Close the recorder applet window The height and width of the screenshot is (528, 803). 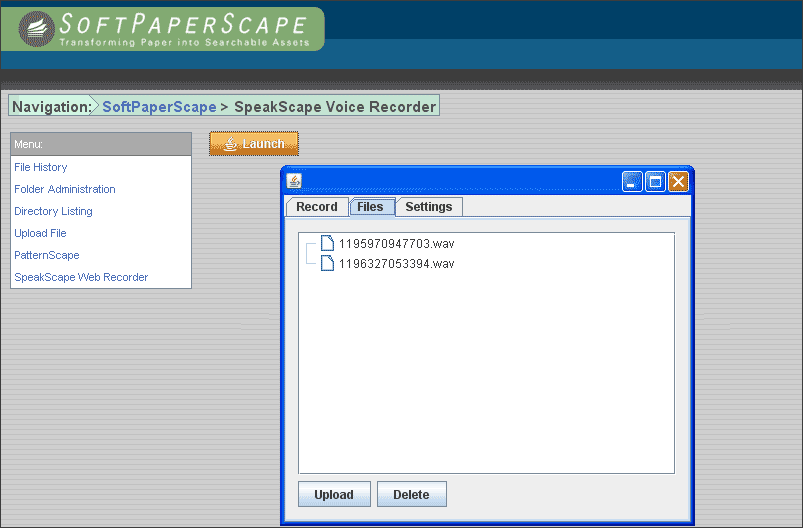click(678, 181)
